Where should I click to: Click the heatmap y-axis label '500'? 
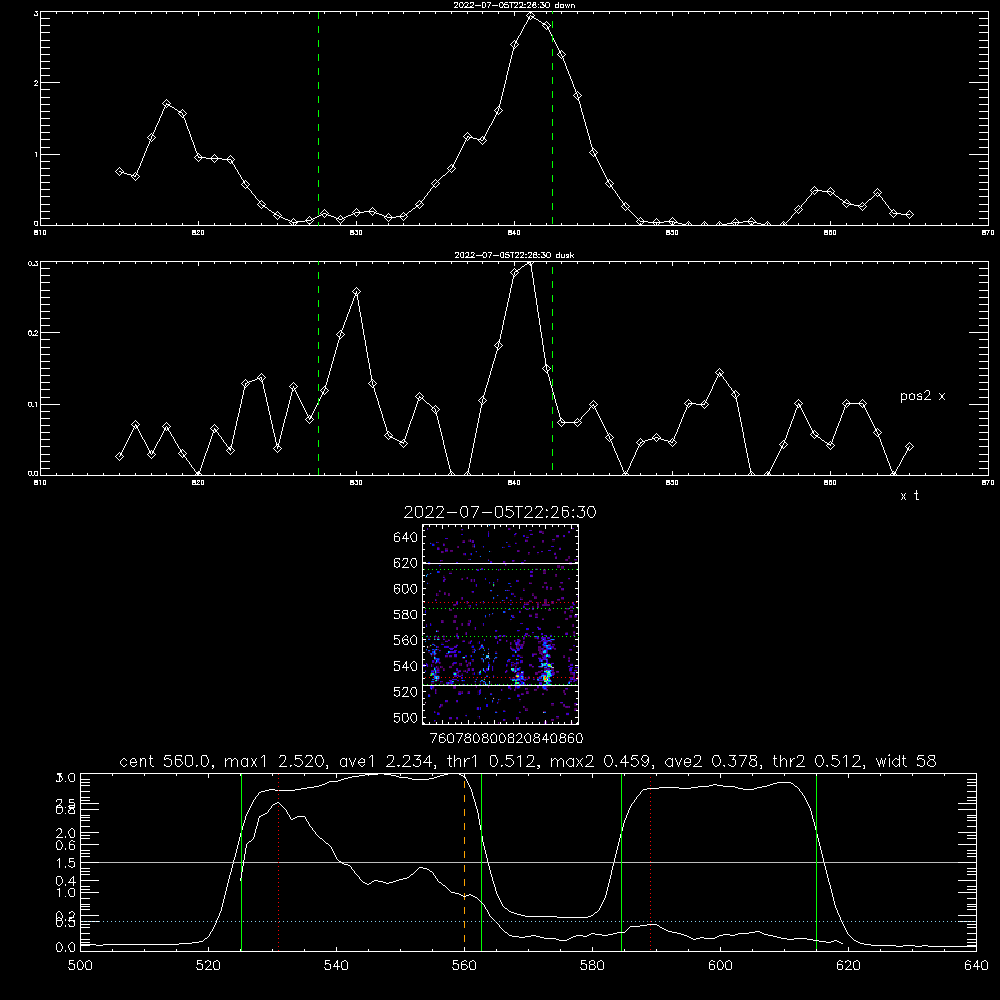point(406,717)
